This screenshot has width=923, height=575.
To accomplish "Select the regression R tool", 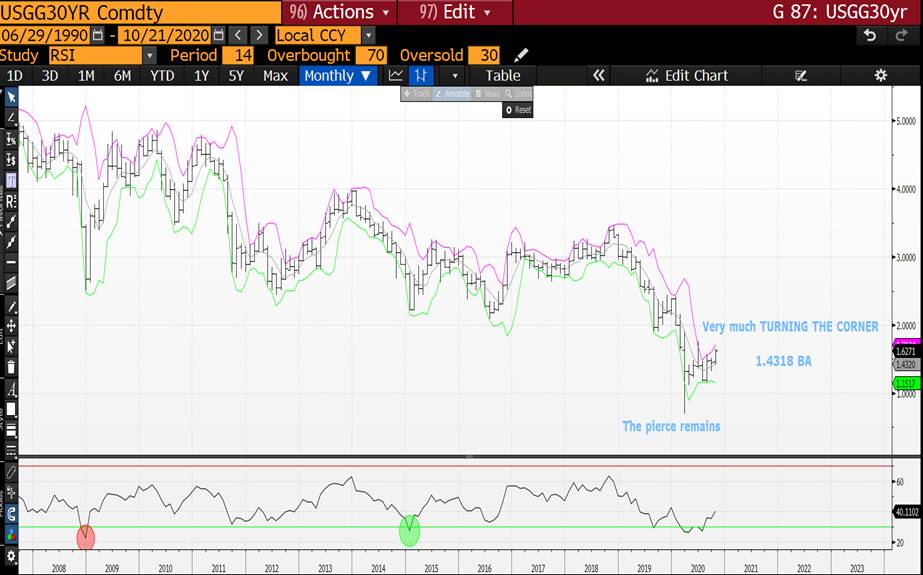I will click(x=11, y=201).
